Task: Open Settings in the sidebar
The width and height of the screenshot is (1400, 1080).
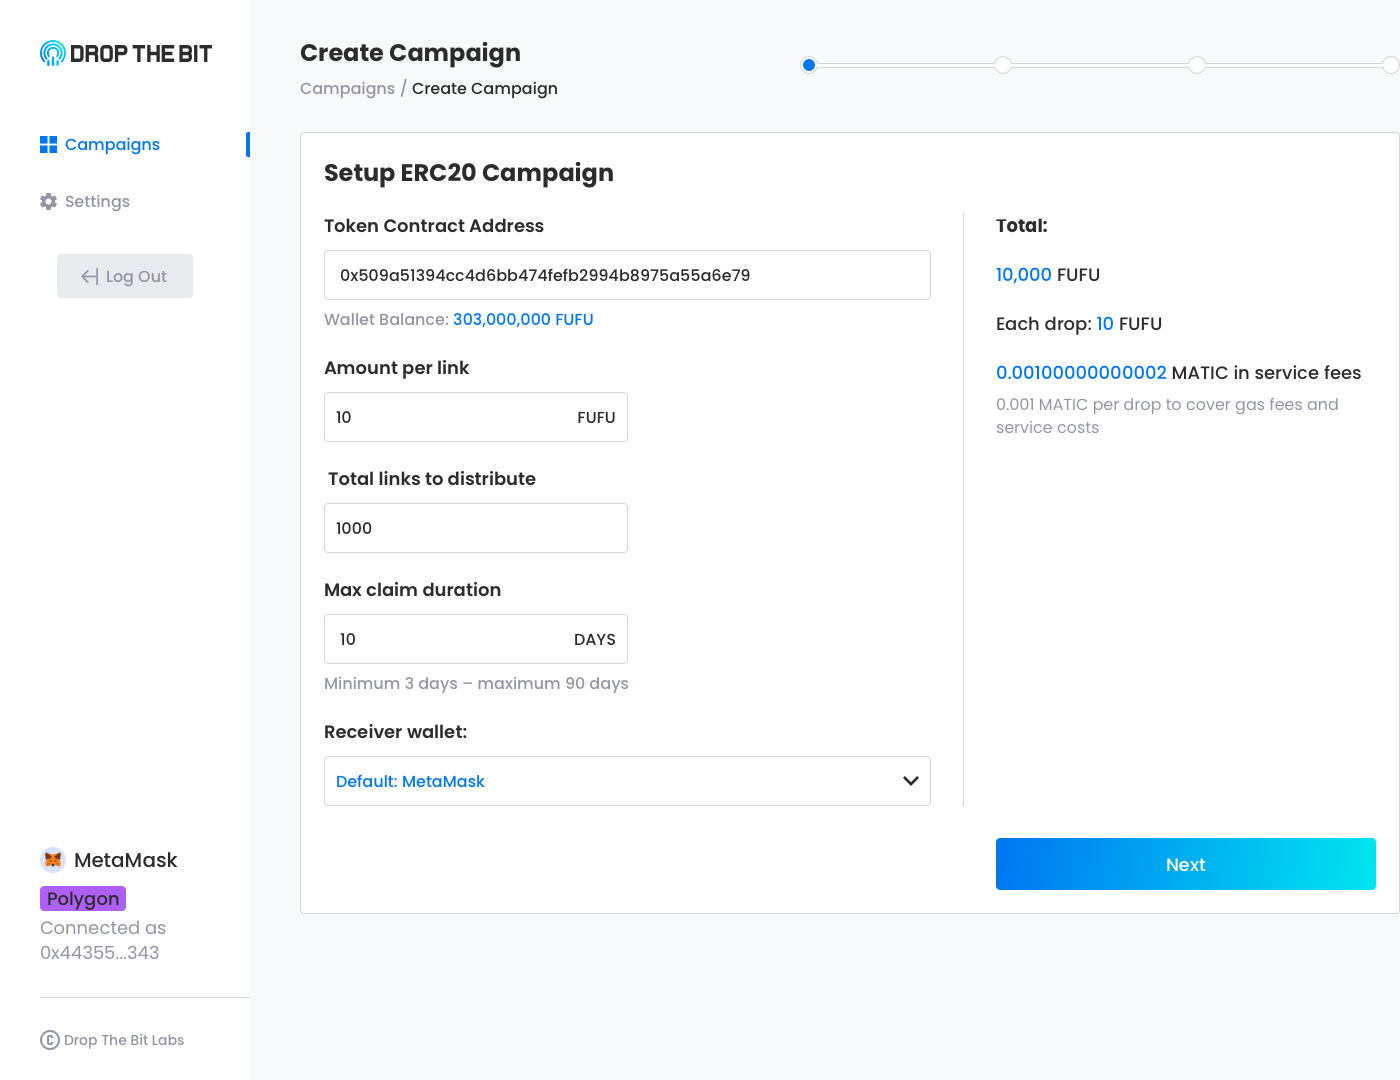Action: (x=97, y=202)
